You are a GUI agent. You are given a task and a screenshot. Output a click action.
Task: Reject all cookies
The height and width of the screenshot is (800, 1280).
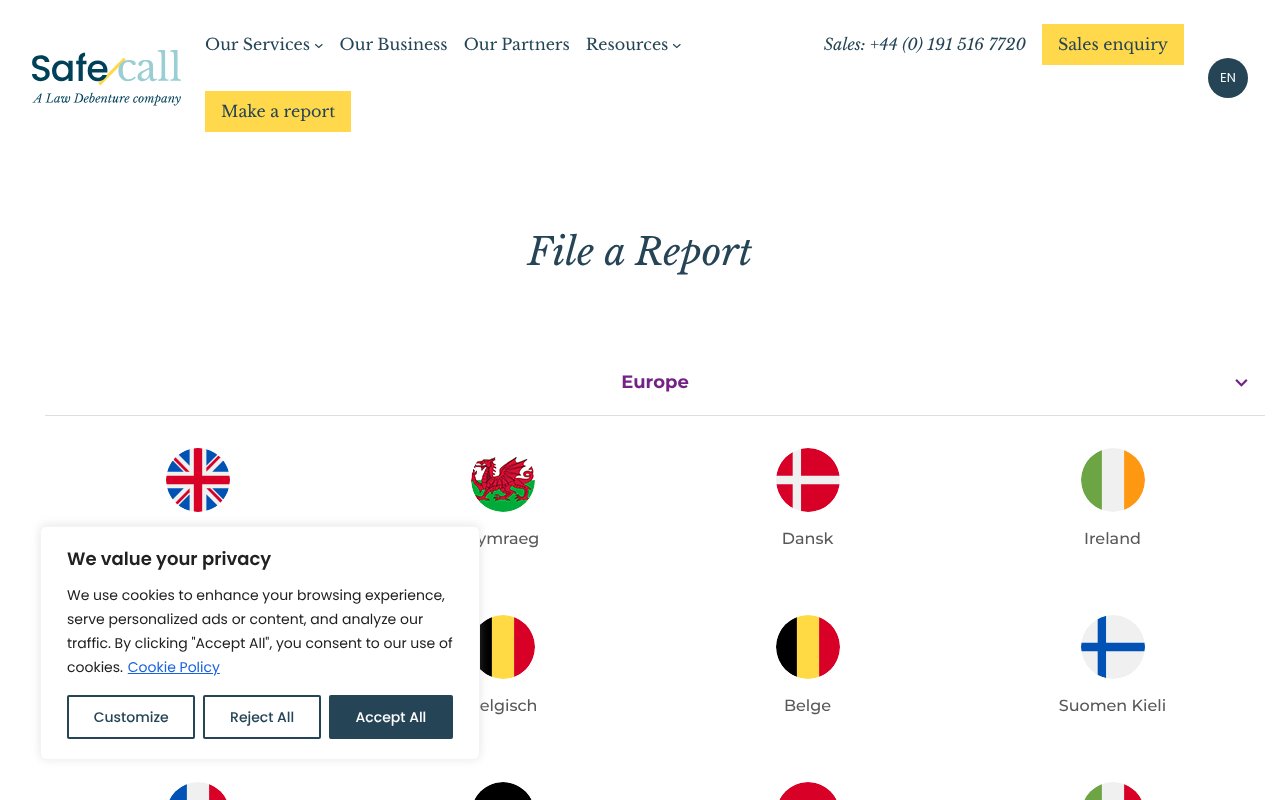(262, 717)
